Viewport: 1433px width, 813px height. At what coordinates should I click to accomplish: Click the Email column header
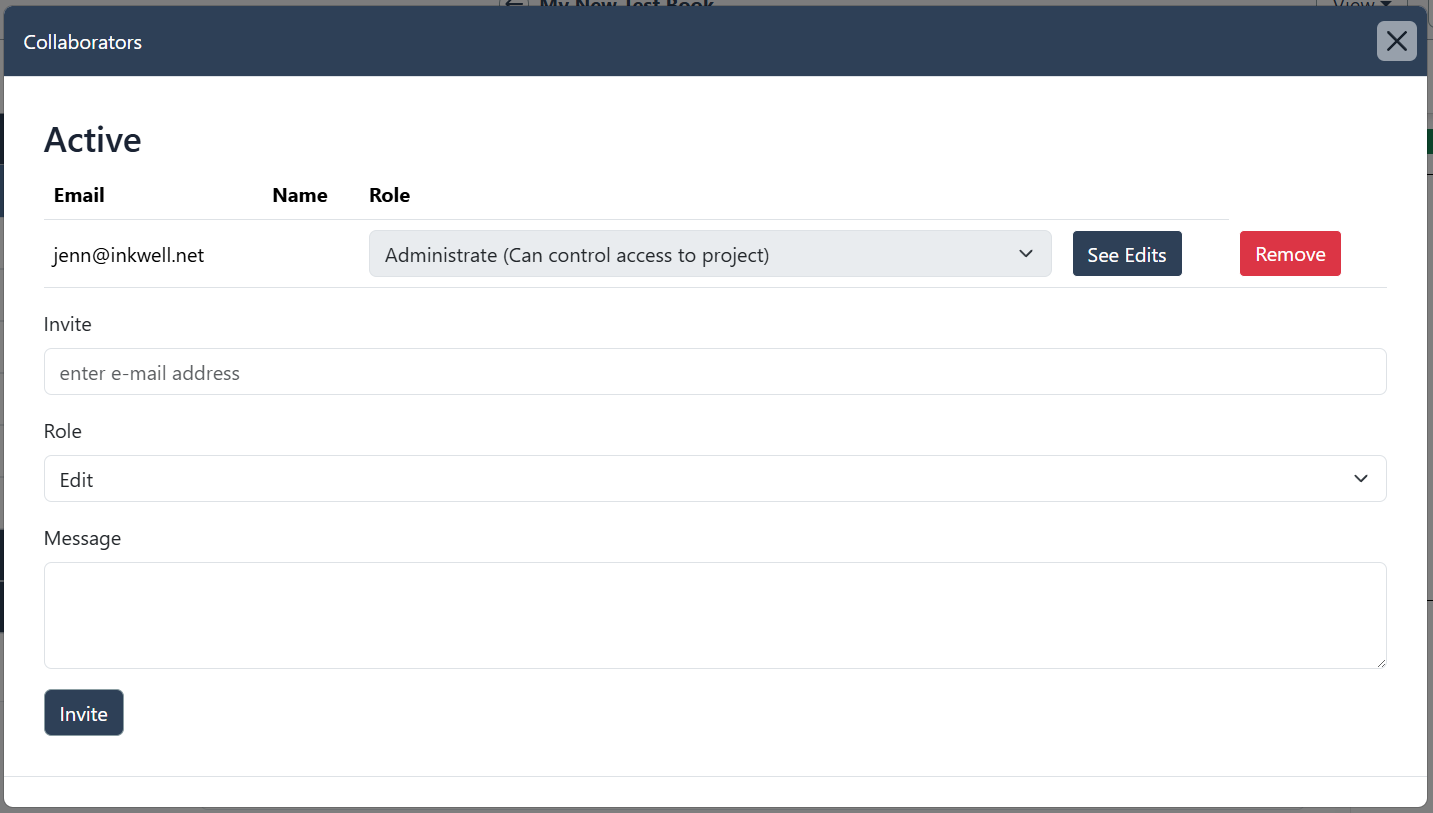coord(79,195)
